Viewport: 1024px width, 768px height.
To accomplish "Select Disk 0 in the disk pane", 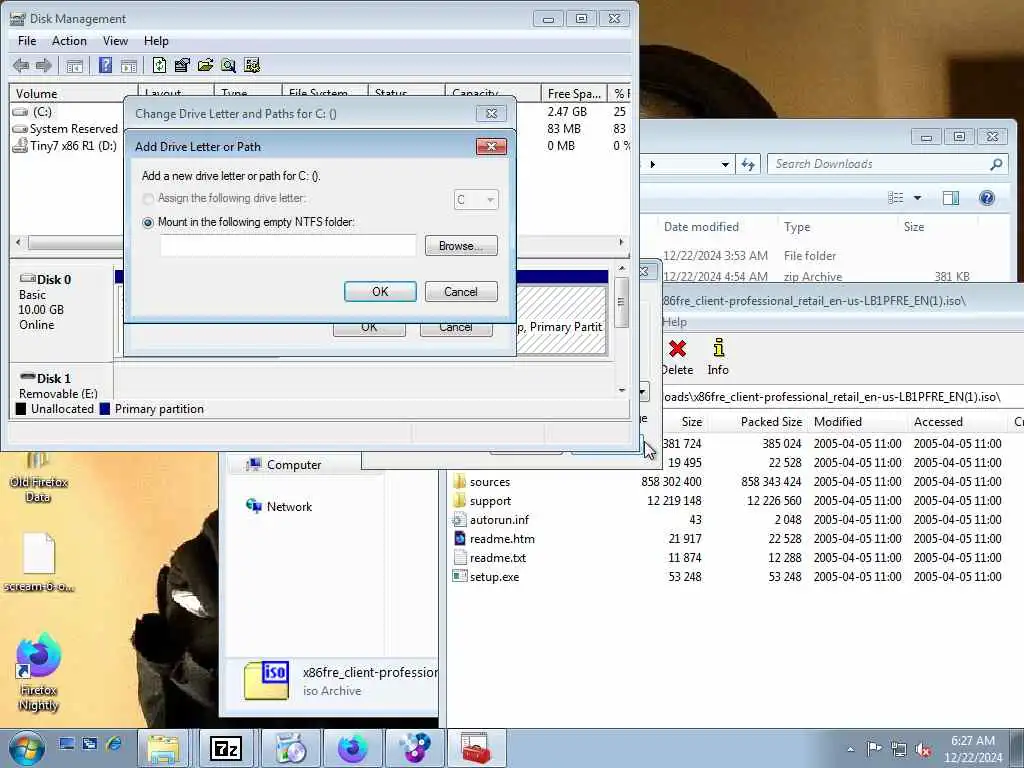I will pyautogui.click(x=61, y=310).
